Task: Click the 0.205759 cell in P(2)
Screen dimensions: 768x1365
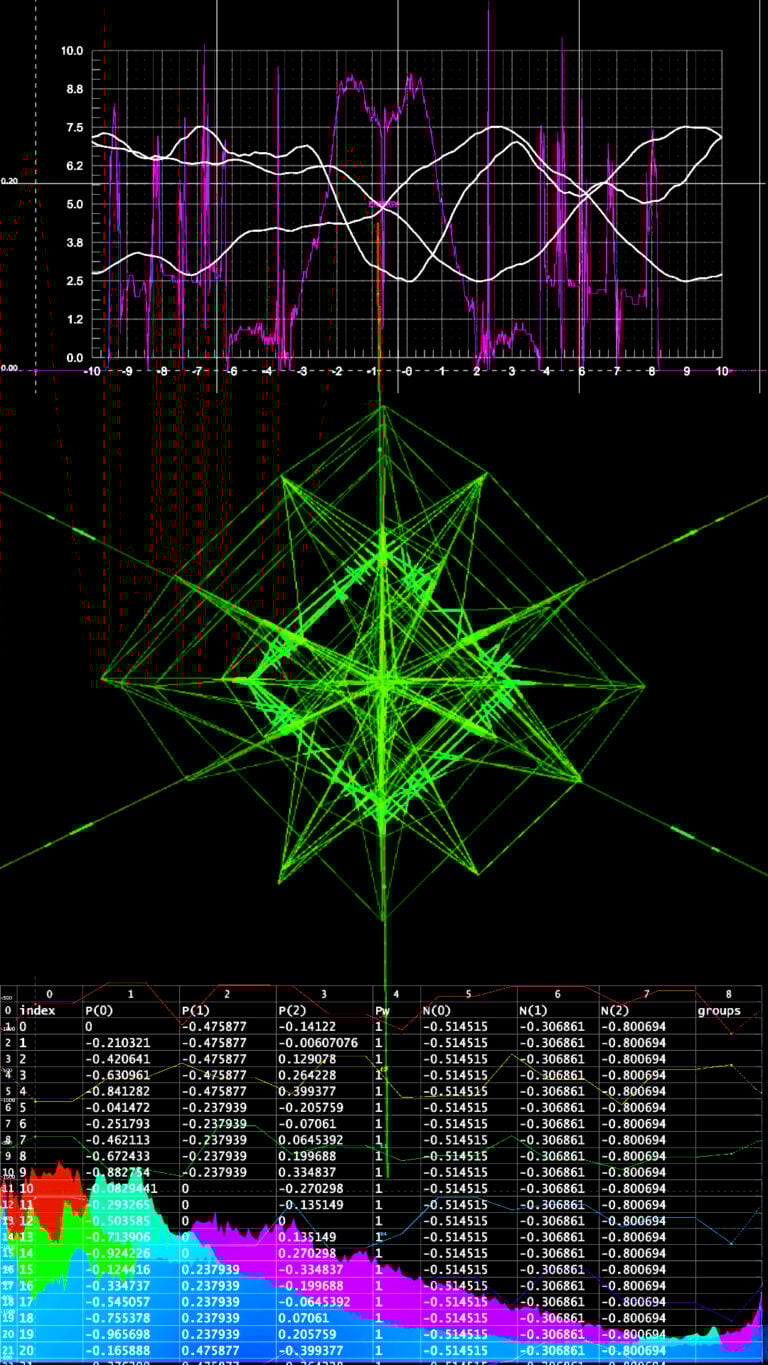Action: pyautogui.click(x=307, y=1334)
